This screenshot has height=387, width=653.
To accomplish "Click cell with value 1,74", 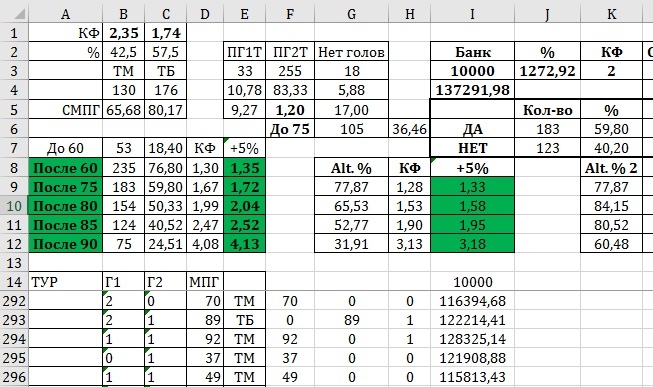I will tap(166, 33).
